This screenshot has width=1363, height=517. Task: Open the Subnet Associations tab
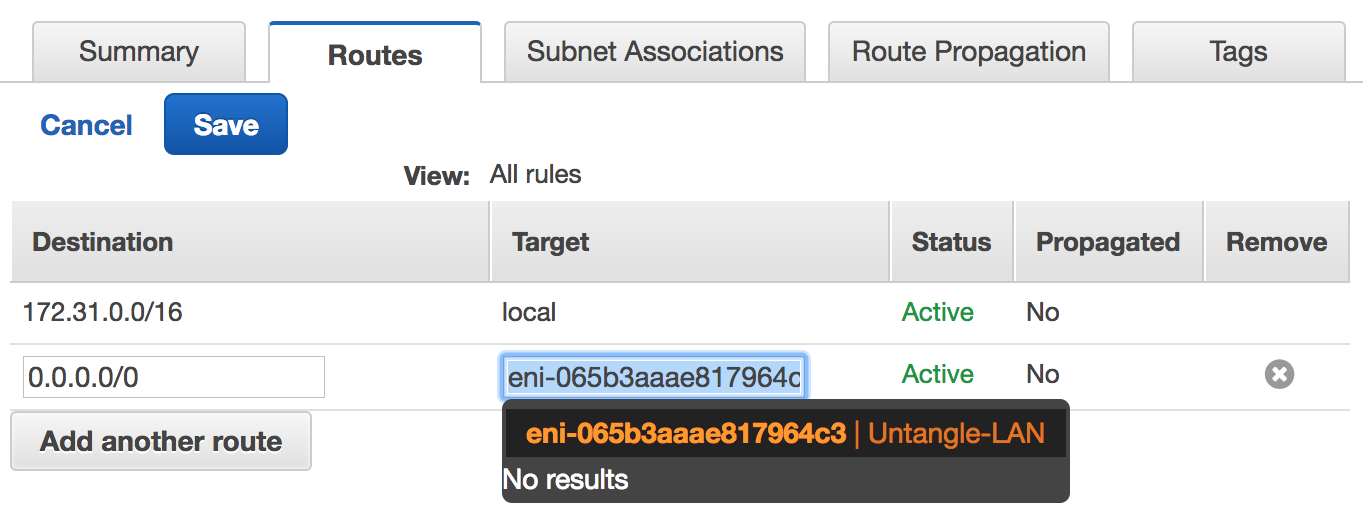coord(655,52)
